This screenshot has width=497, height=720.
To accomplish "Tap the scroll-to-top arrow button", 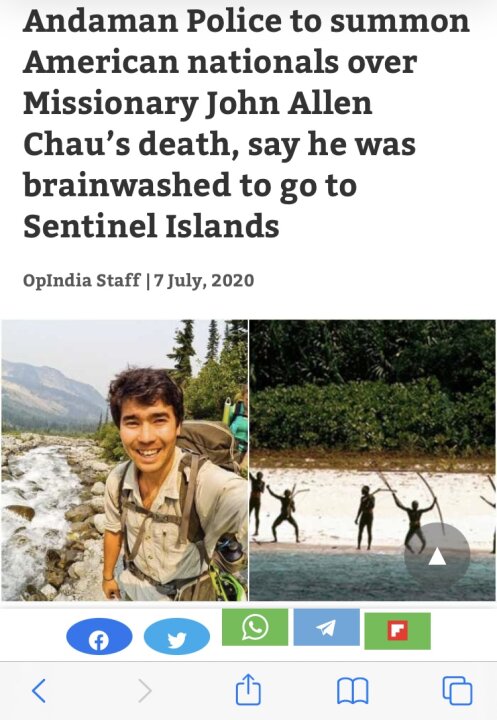I will 437,556.
